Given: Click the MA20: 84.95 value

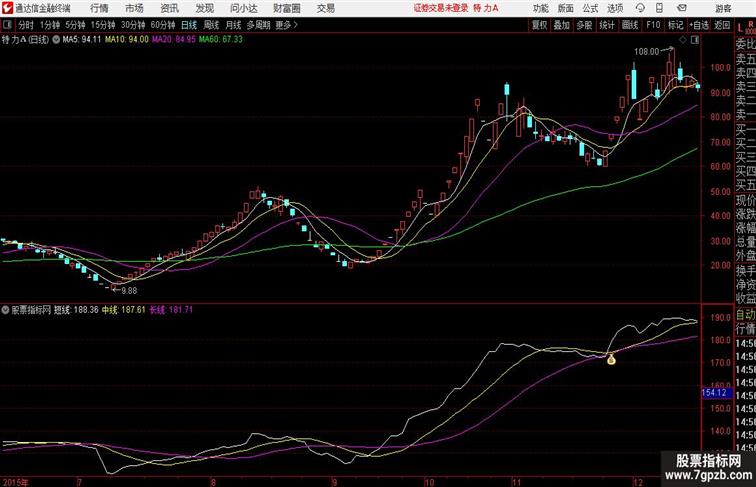Looking at the screenshot, I should click(x=174, y=40).
